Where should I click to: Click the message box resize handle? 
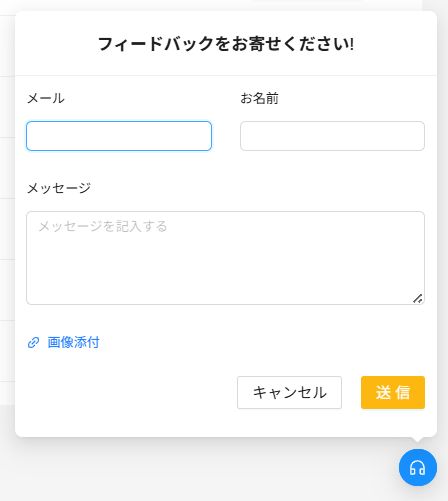(x=418, y=298)
